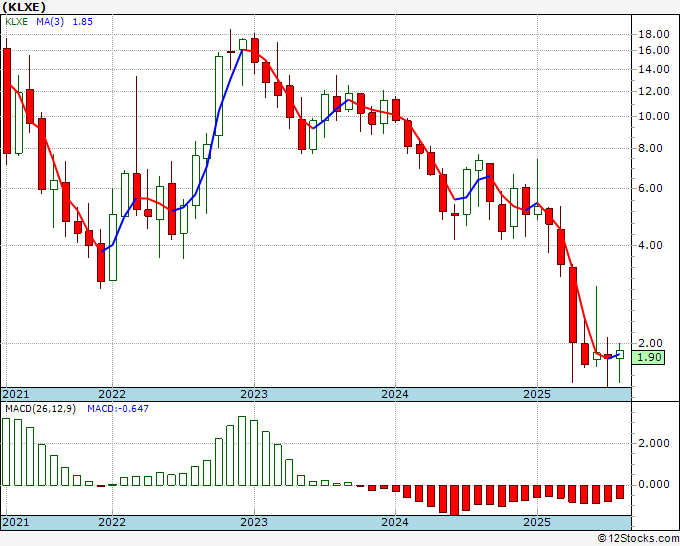This screenshot has width=680, height=546.
Task: Click the 2.00 price axis label
Action: 651,343
